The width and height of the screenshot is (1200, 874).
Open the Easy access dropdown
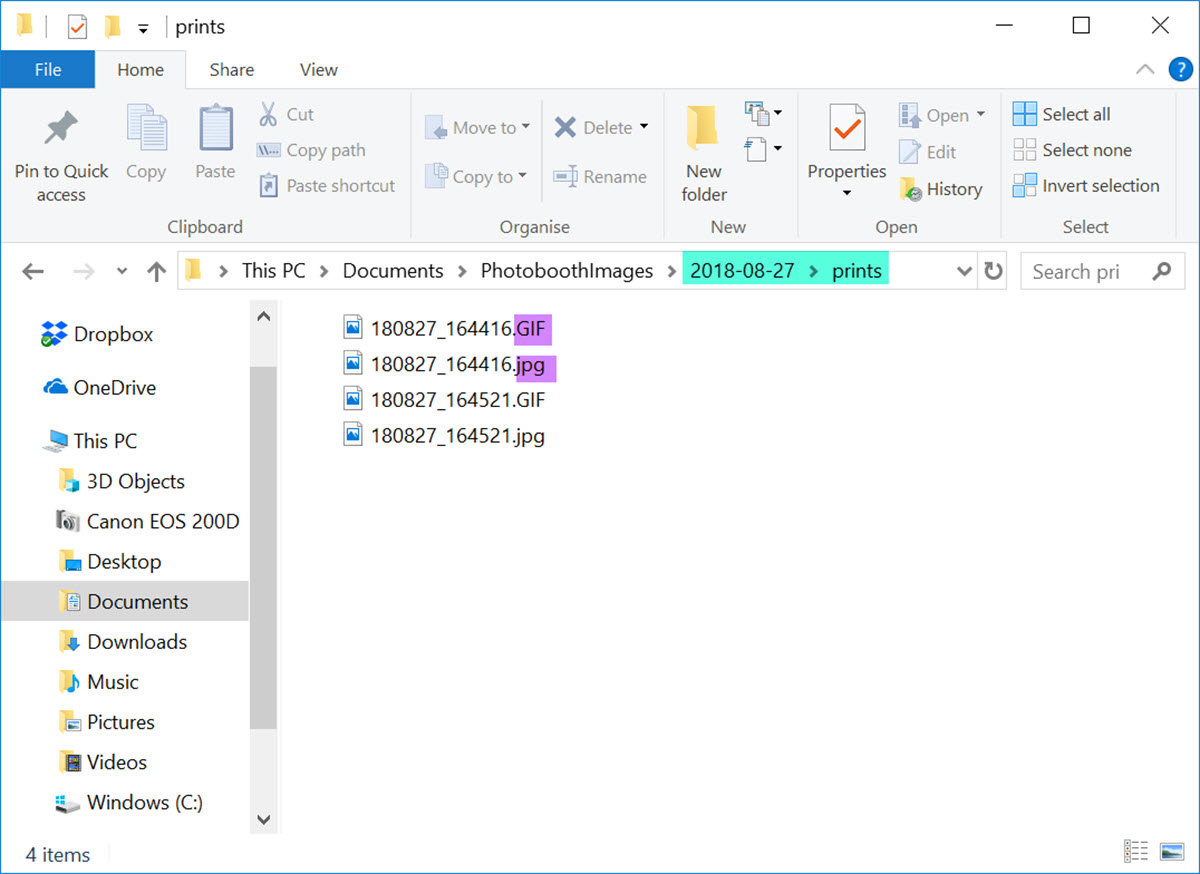point(763,150)
